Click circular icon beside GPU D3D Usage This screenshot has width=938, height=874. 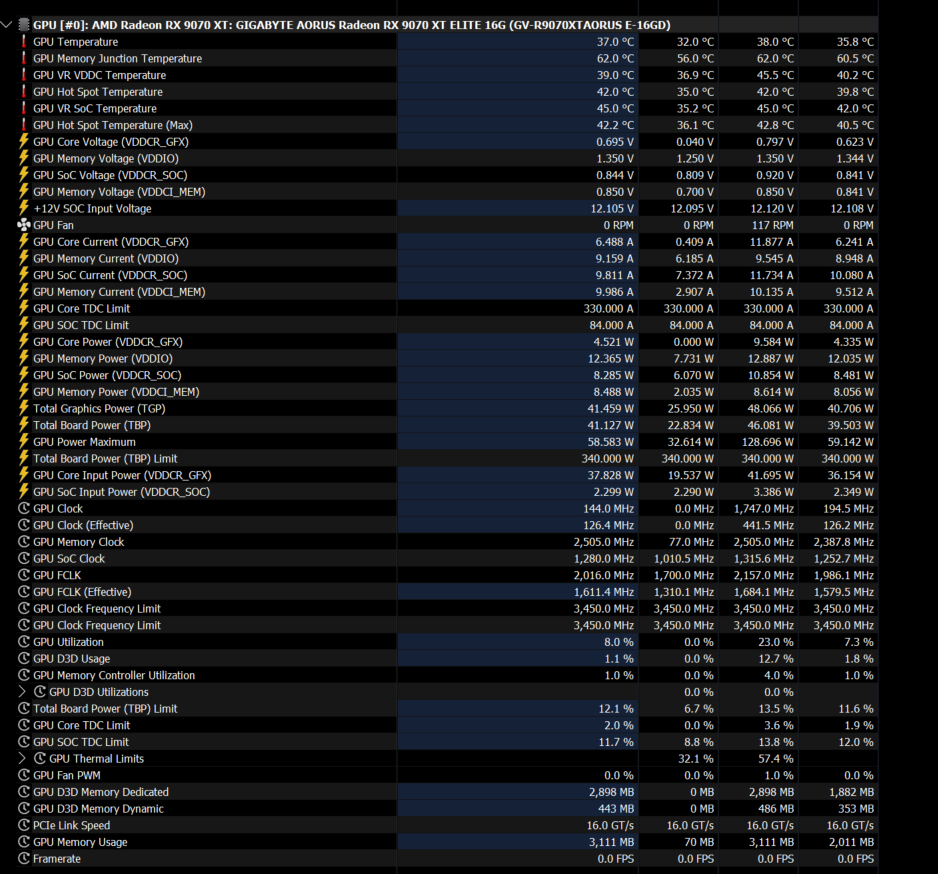click(24, 659)
